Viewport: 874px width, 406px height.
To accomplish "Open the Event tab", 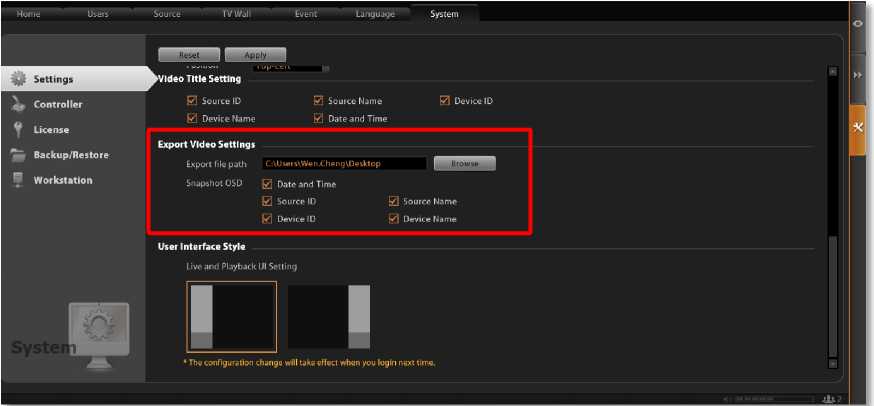I will pos(305,14).
